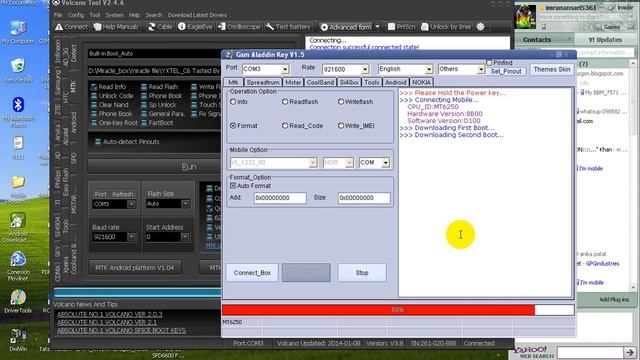Click the Set_Pinout button

click(506, 71)
